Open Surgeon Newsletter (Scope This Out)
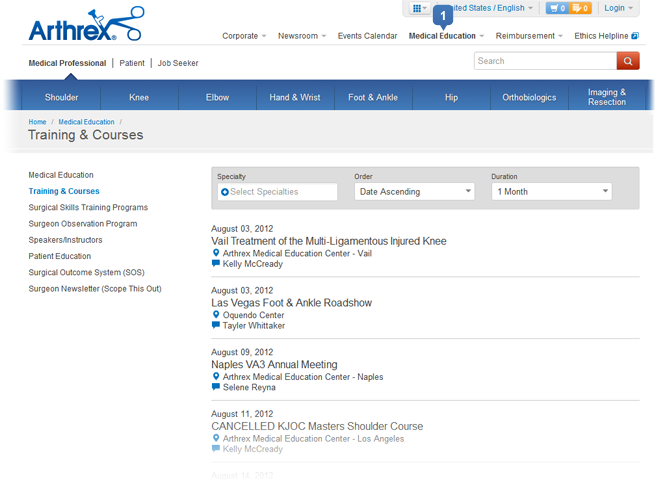Viewport: 660px width, 492px height. tap(95, 289)
